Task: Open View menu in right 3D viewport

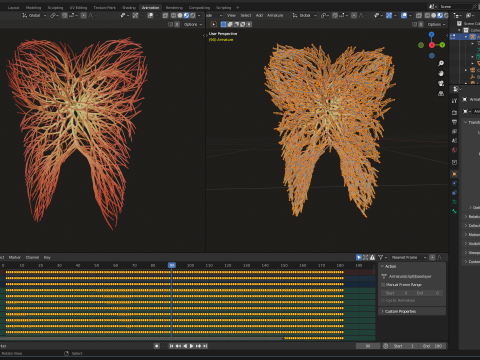Action: click(x=231, y=15)
